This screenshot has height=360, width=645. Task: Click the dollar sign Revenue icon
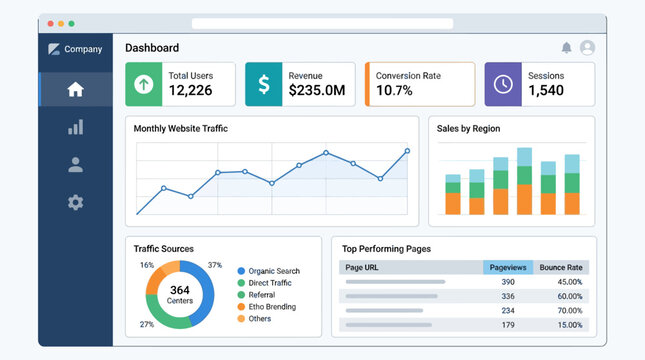click(264, 84)
